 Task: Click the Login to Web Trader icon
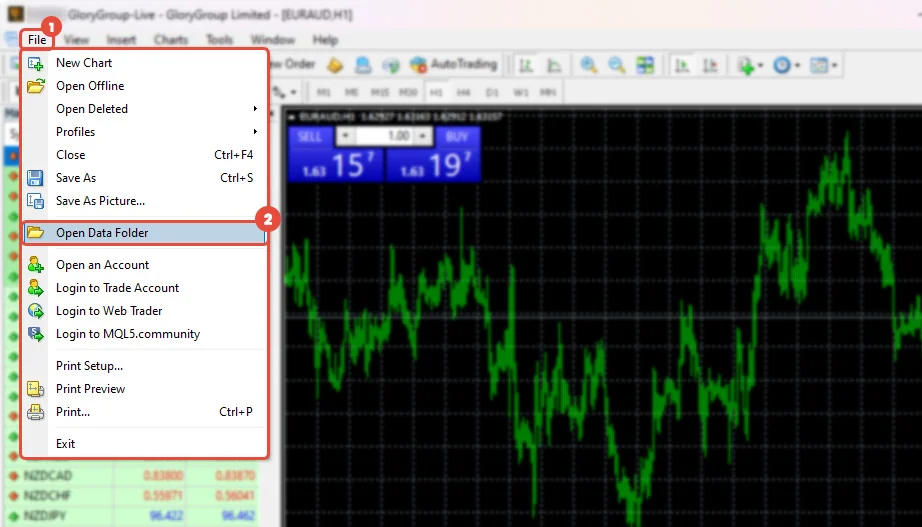click(x=36, y=311)
